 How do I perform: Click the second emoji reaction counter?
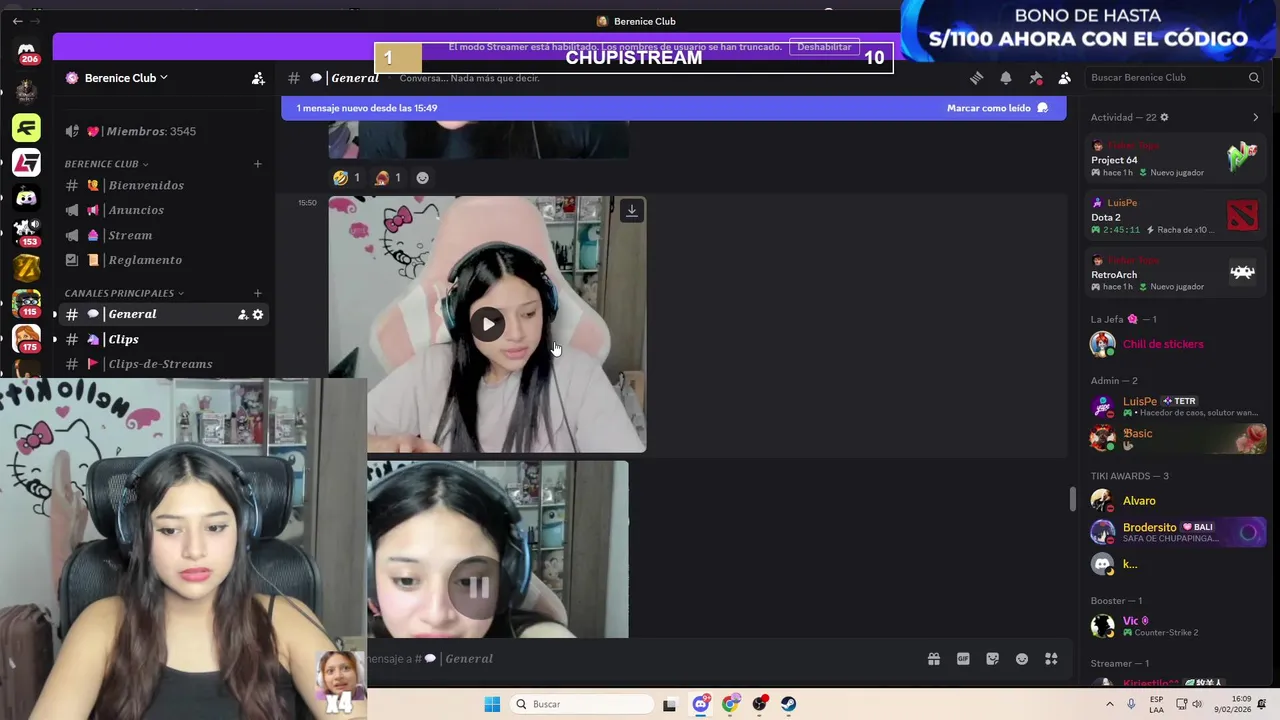[388, 178]
